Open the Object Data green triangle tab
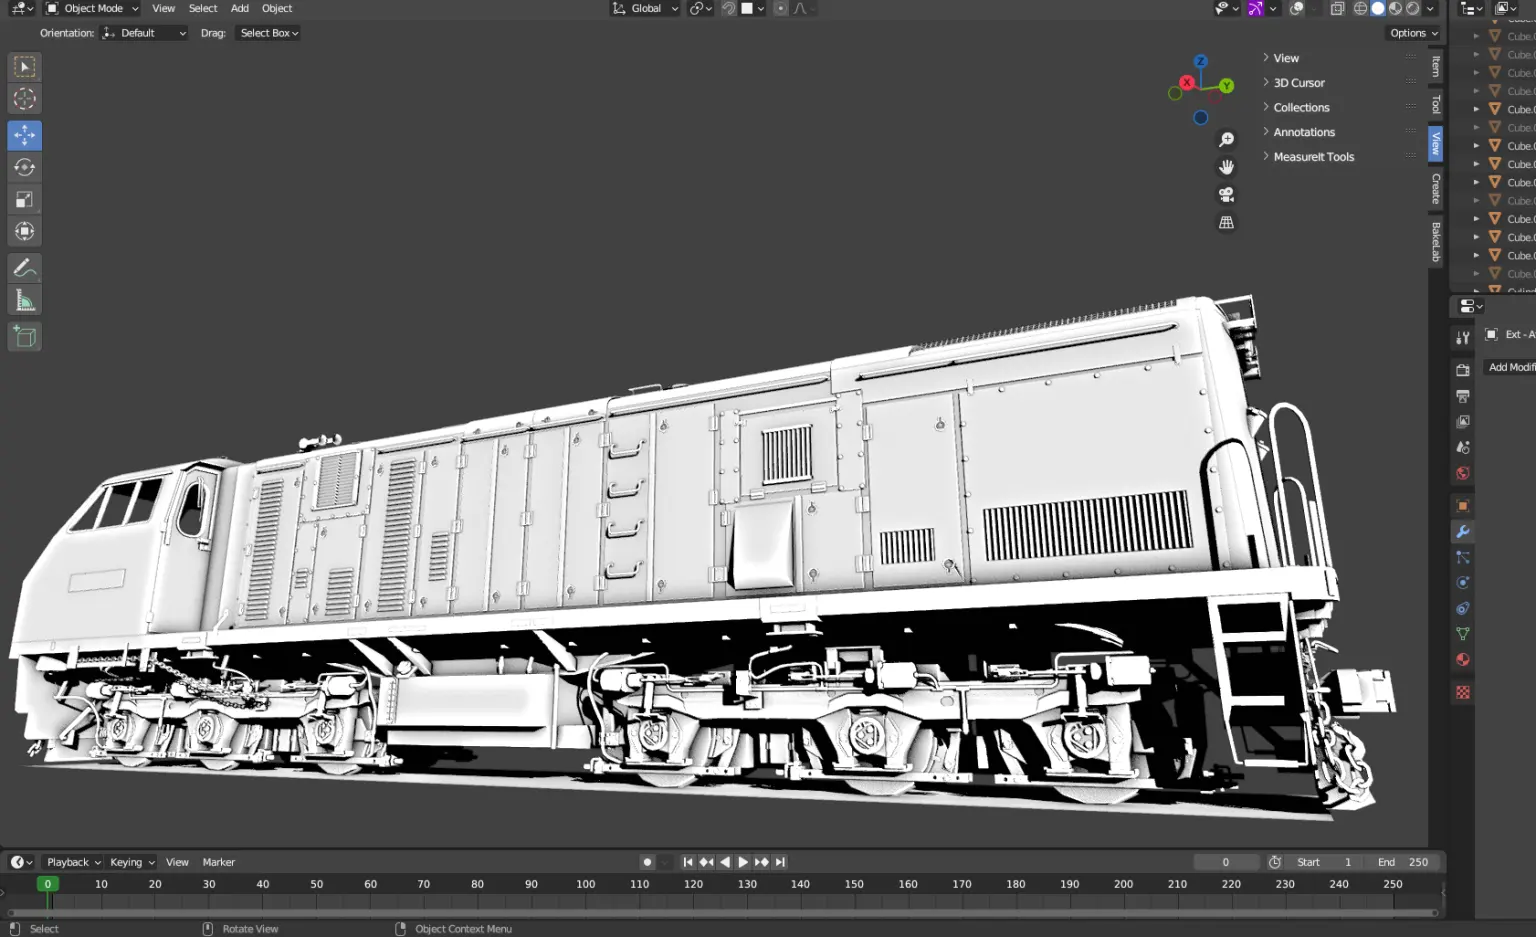 (1463, 634)
